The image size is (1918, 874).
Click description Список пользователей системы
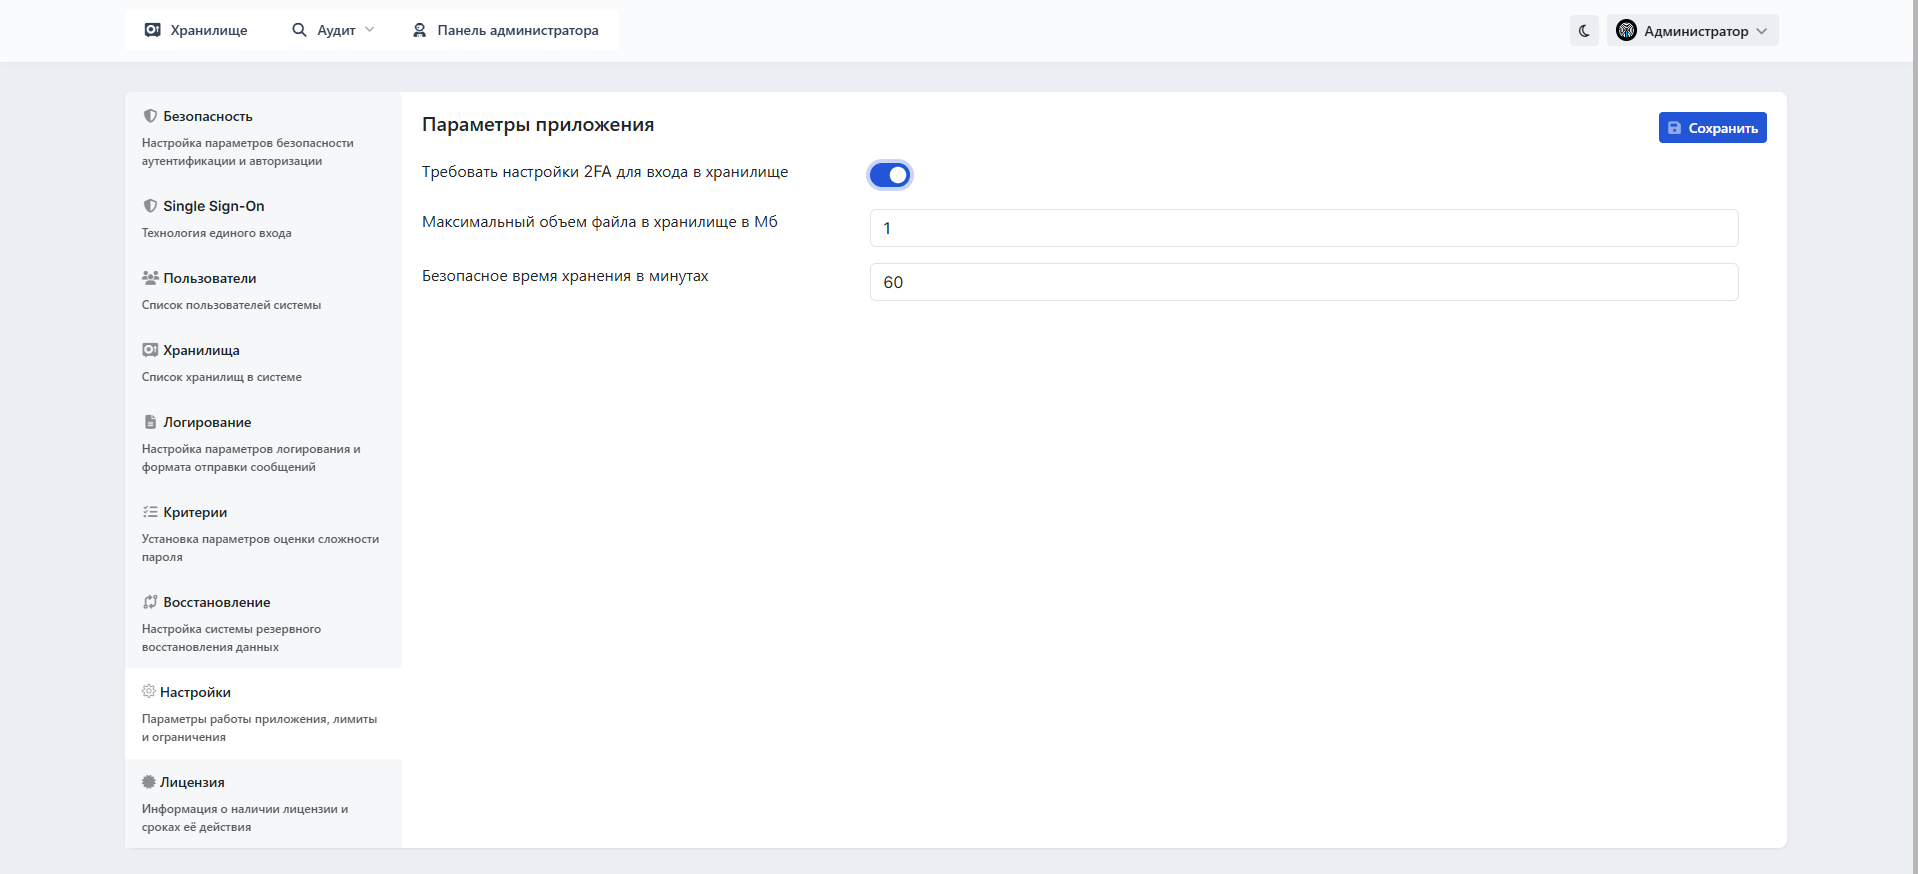coord(231,305)
